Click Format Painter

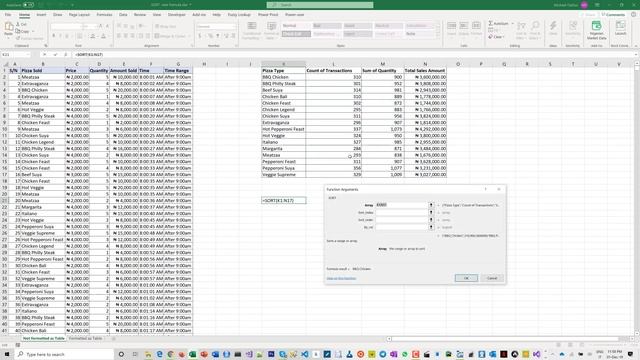pyautogui.click(x=29, y=38)
